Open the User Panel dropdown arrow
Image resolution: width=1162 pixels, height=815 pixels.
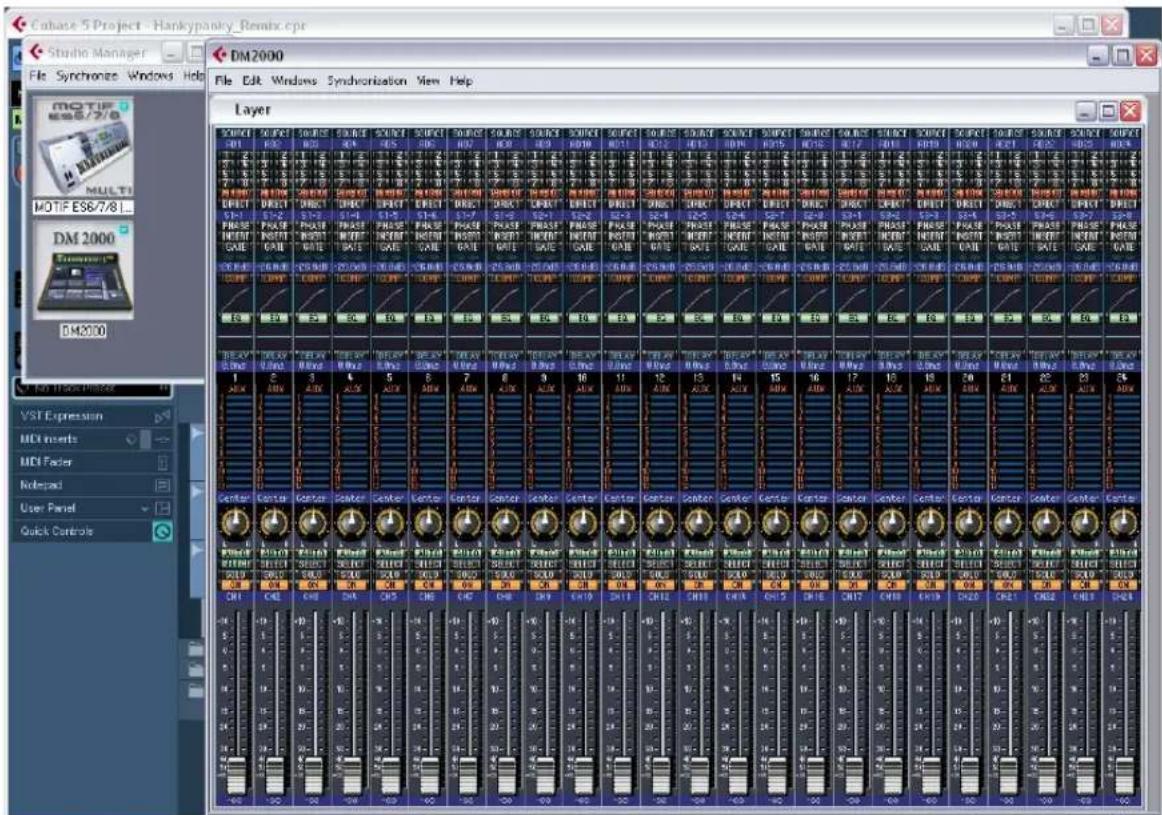click(145, 508)
